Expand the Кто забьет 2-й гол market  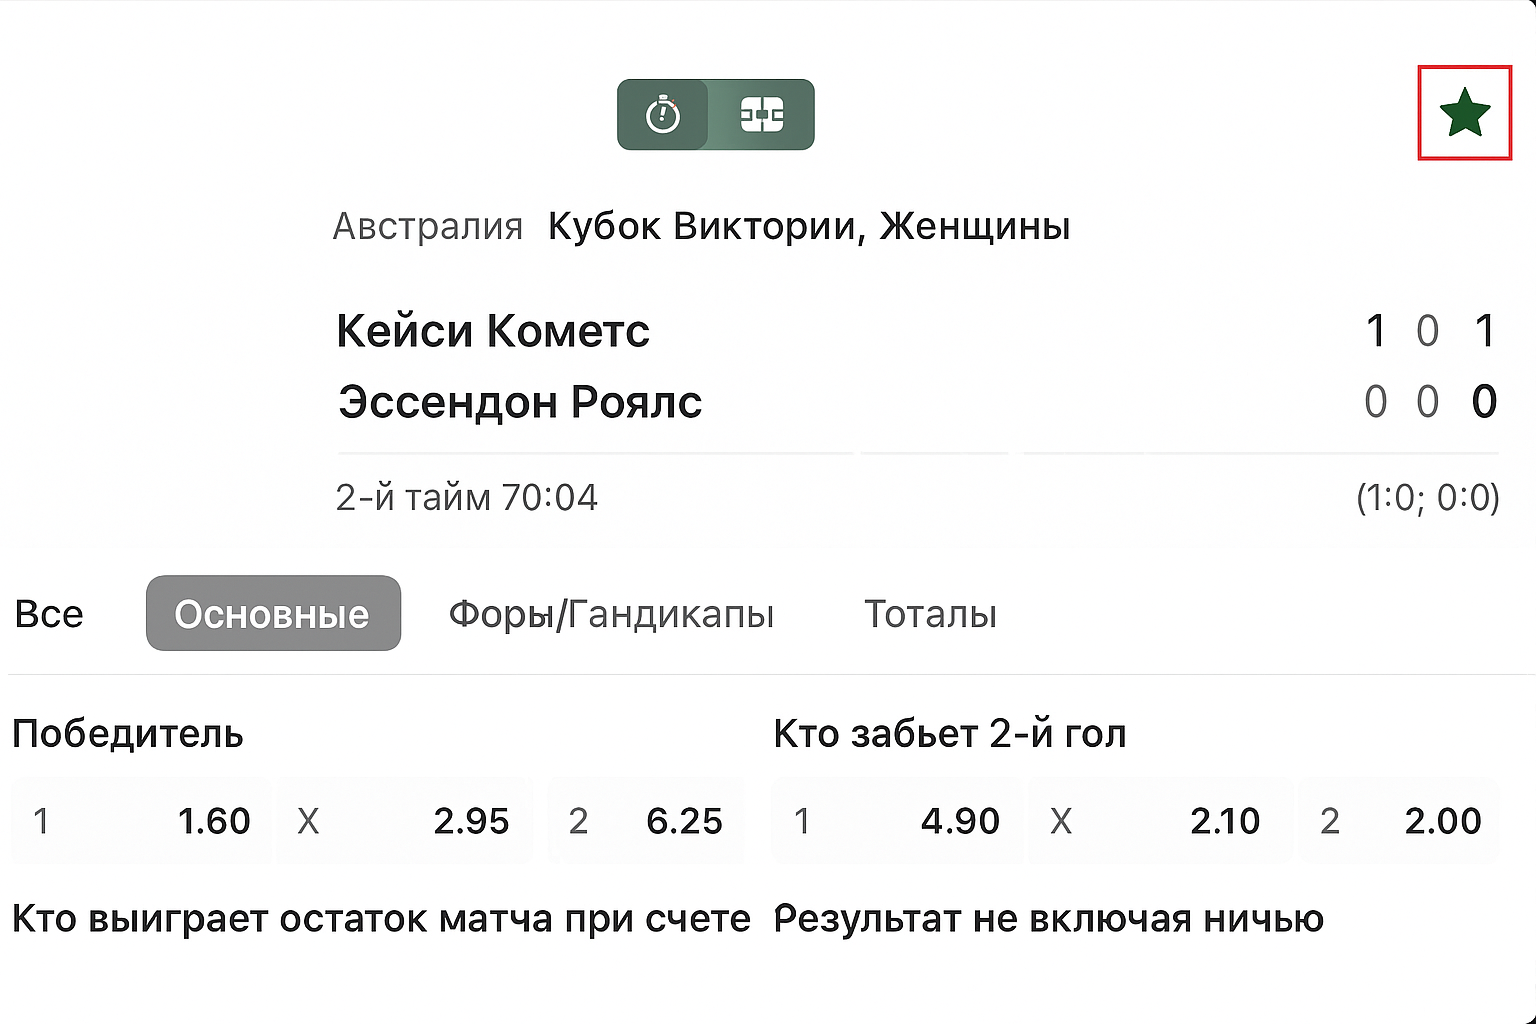pyautogui.click(x=949, y=734)
